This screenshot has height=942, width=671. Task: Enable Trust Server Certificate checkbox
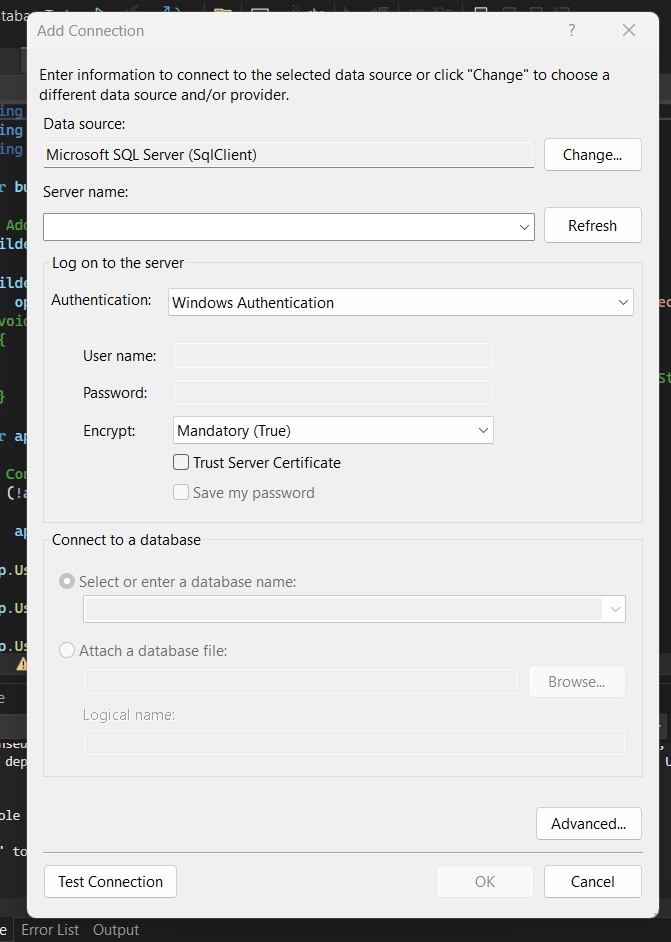click(x=181, y=463)
